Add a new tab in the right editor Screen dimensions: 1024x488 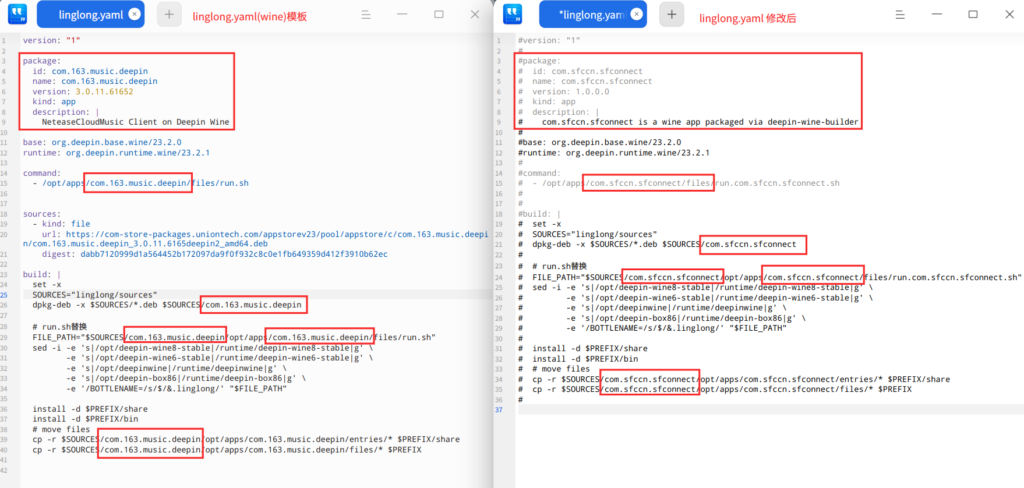click(672, 15)
